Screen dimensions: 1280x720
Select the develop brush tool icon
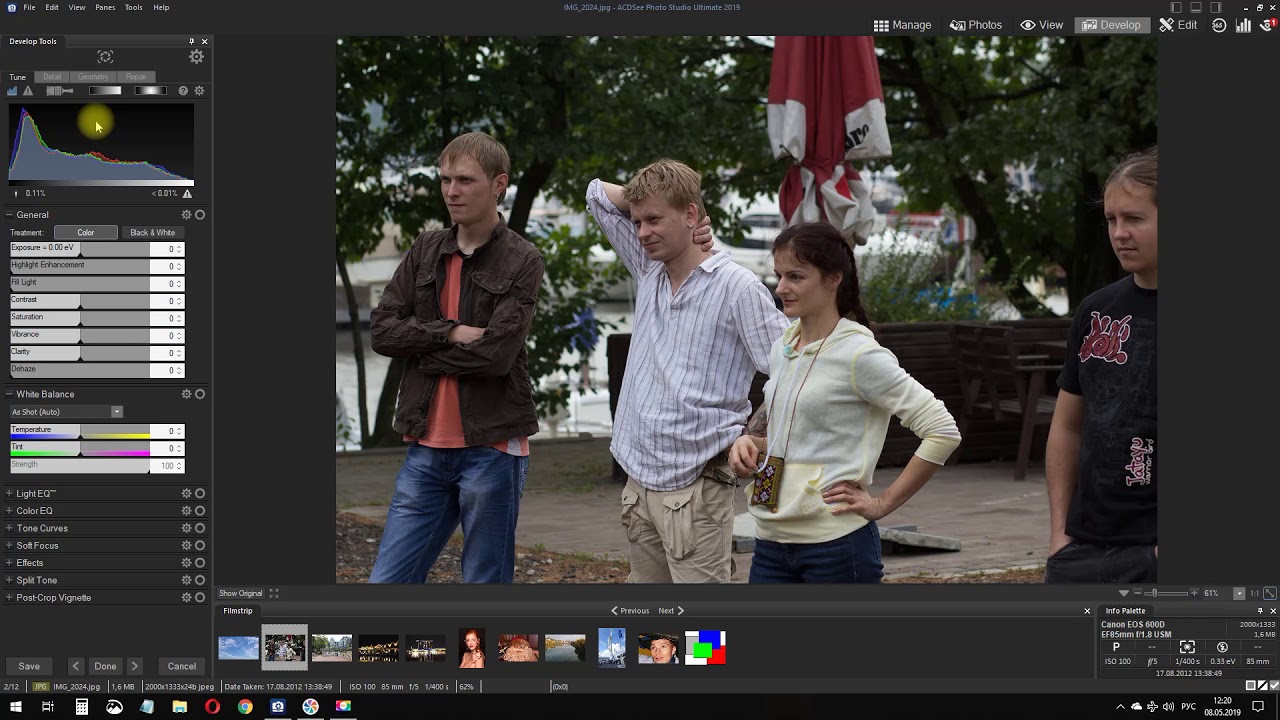[x=60, y=91]
